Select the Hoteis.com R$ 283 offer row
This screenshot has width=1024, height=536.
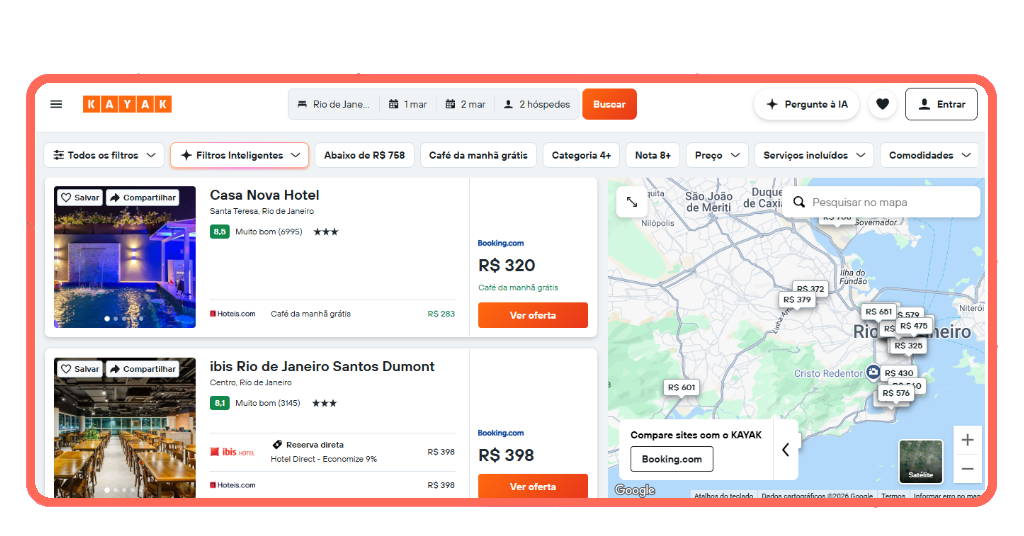[332, 314]
